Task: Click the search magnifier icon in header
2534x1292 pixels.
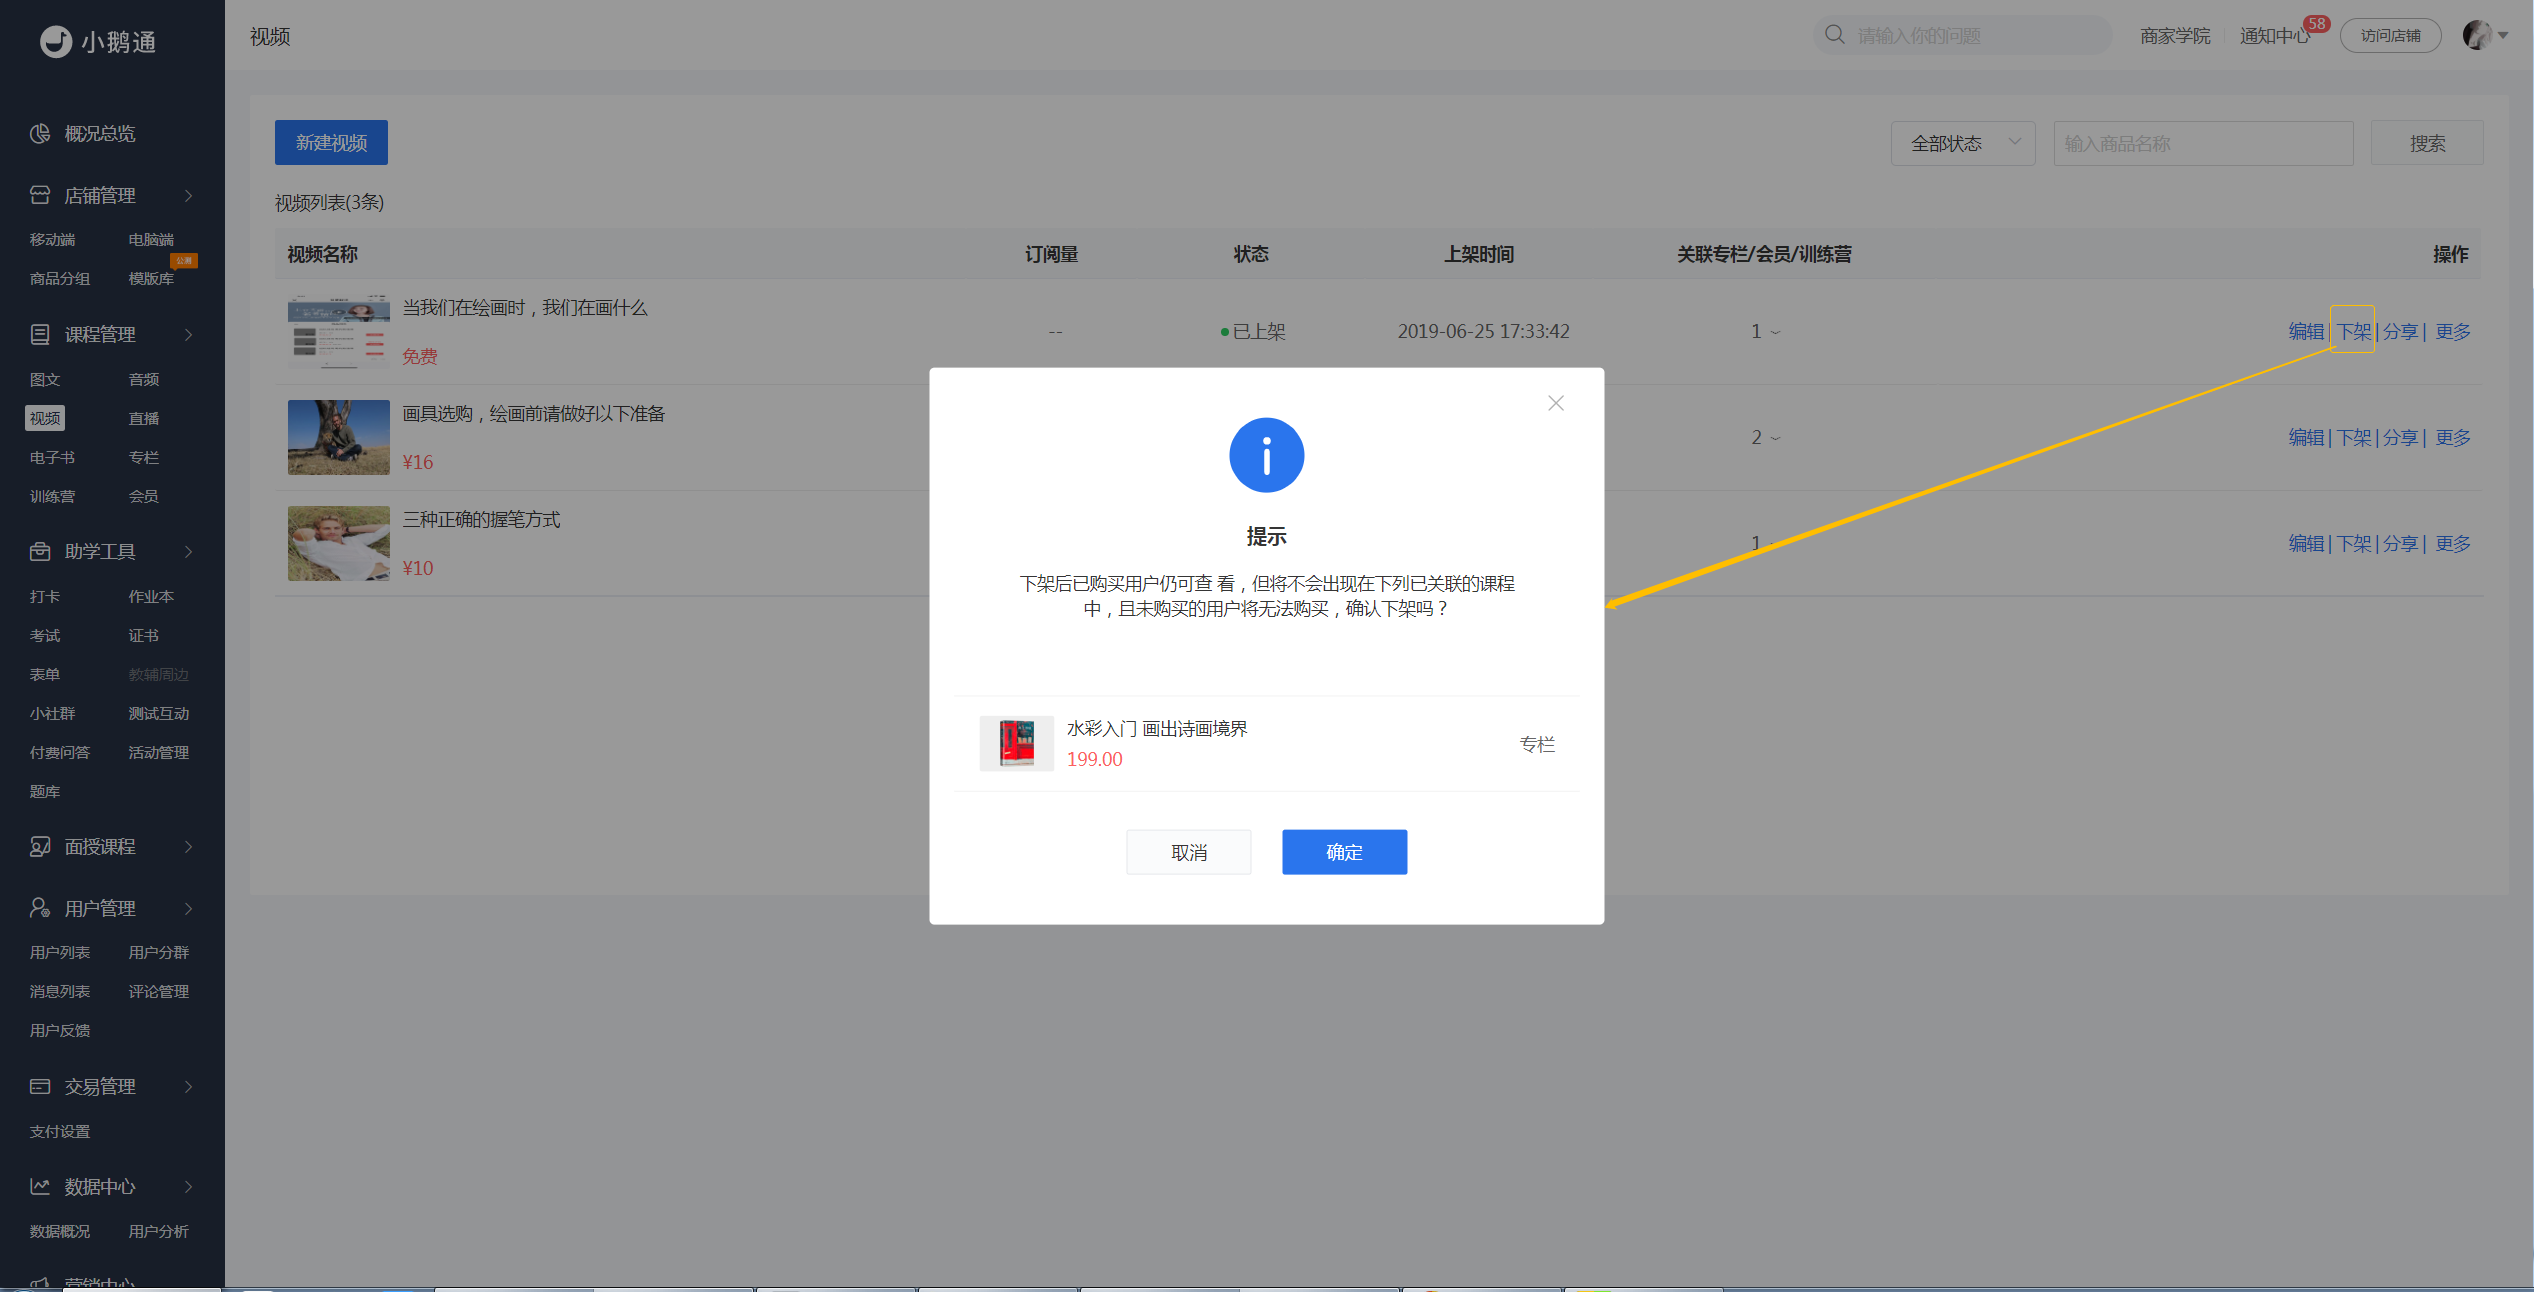Action: click(1834, 35)
